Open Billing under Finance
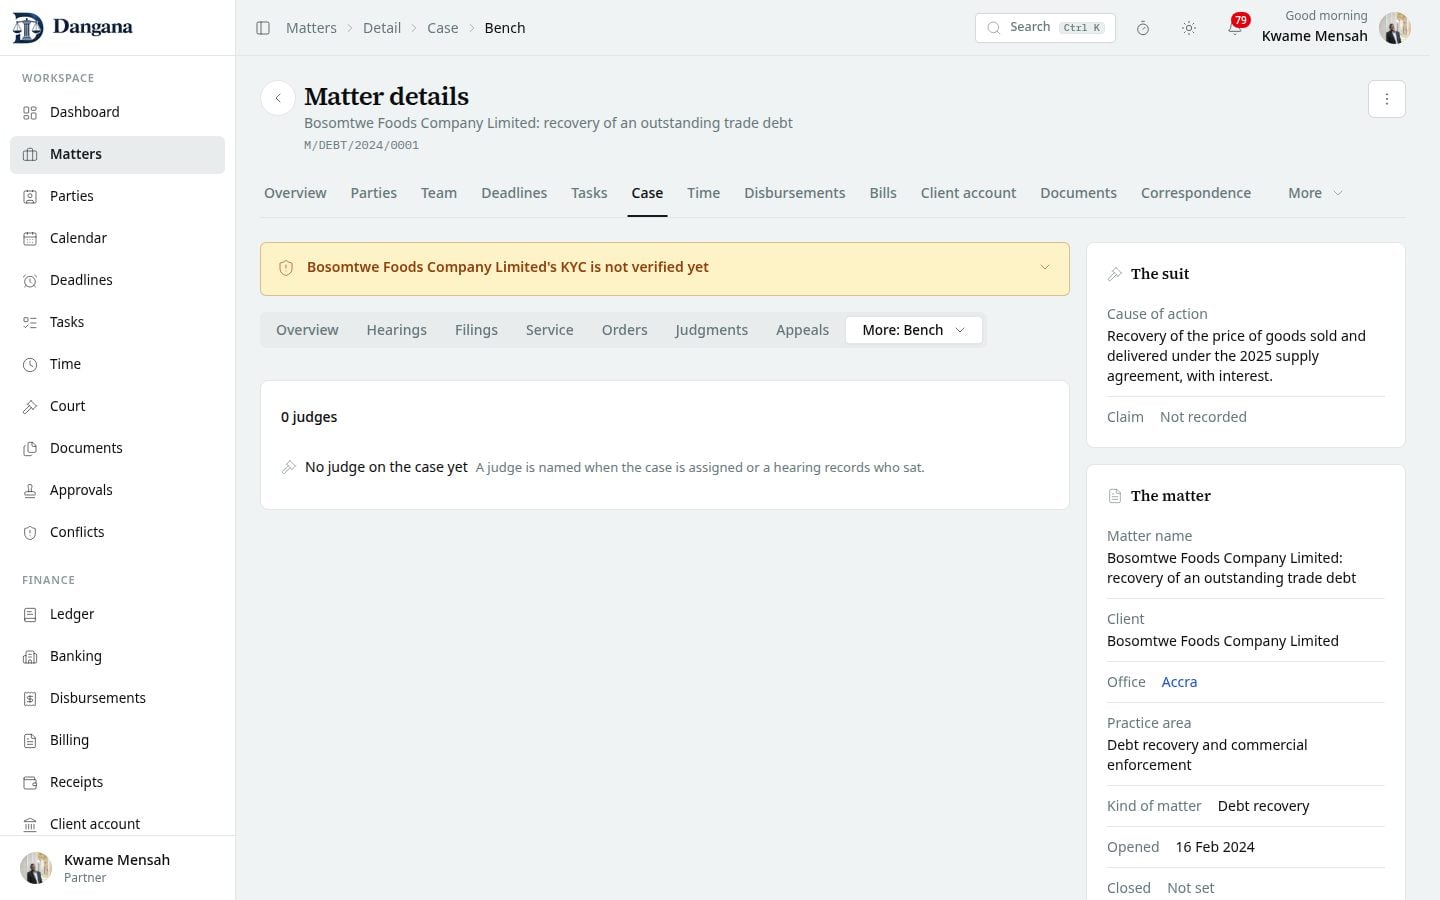Image resolution: width=1440 pixels, height=900 pixels. 117,740
